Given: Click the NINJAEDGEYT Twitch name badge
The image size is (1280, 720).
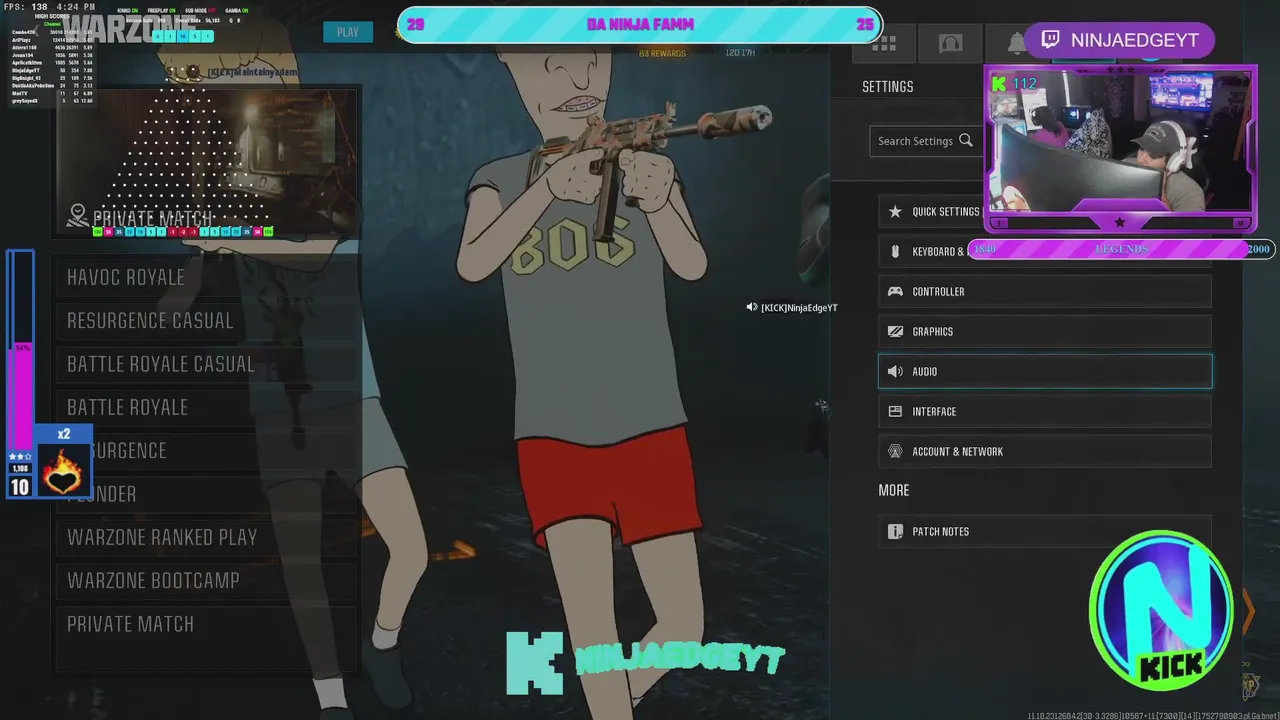Looking at the screenshot, I should (1120, 40).
